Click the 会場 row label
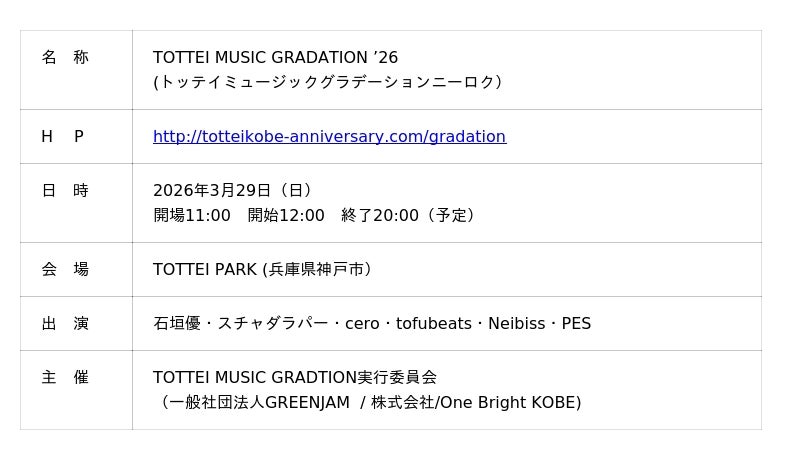 tap(65, 269)
